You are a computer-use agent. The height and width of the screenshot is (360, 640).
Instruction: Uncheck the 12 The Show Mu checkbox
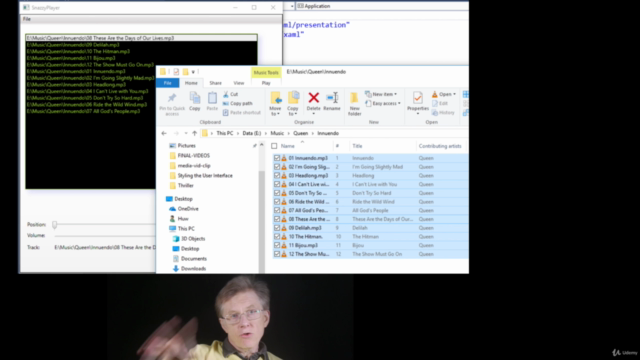point(277,254)
